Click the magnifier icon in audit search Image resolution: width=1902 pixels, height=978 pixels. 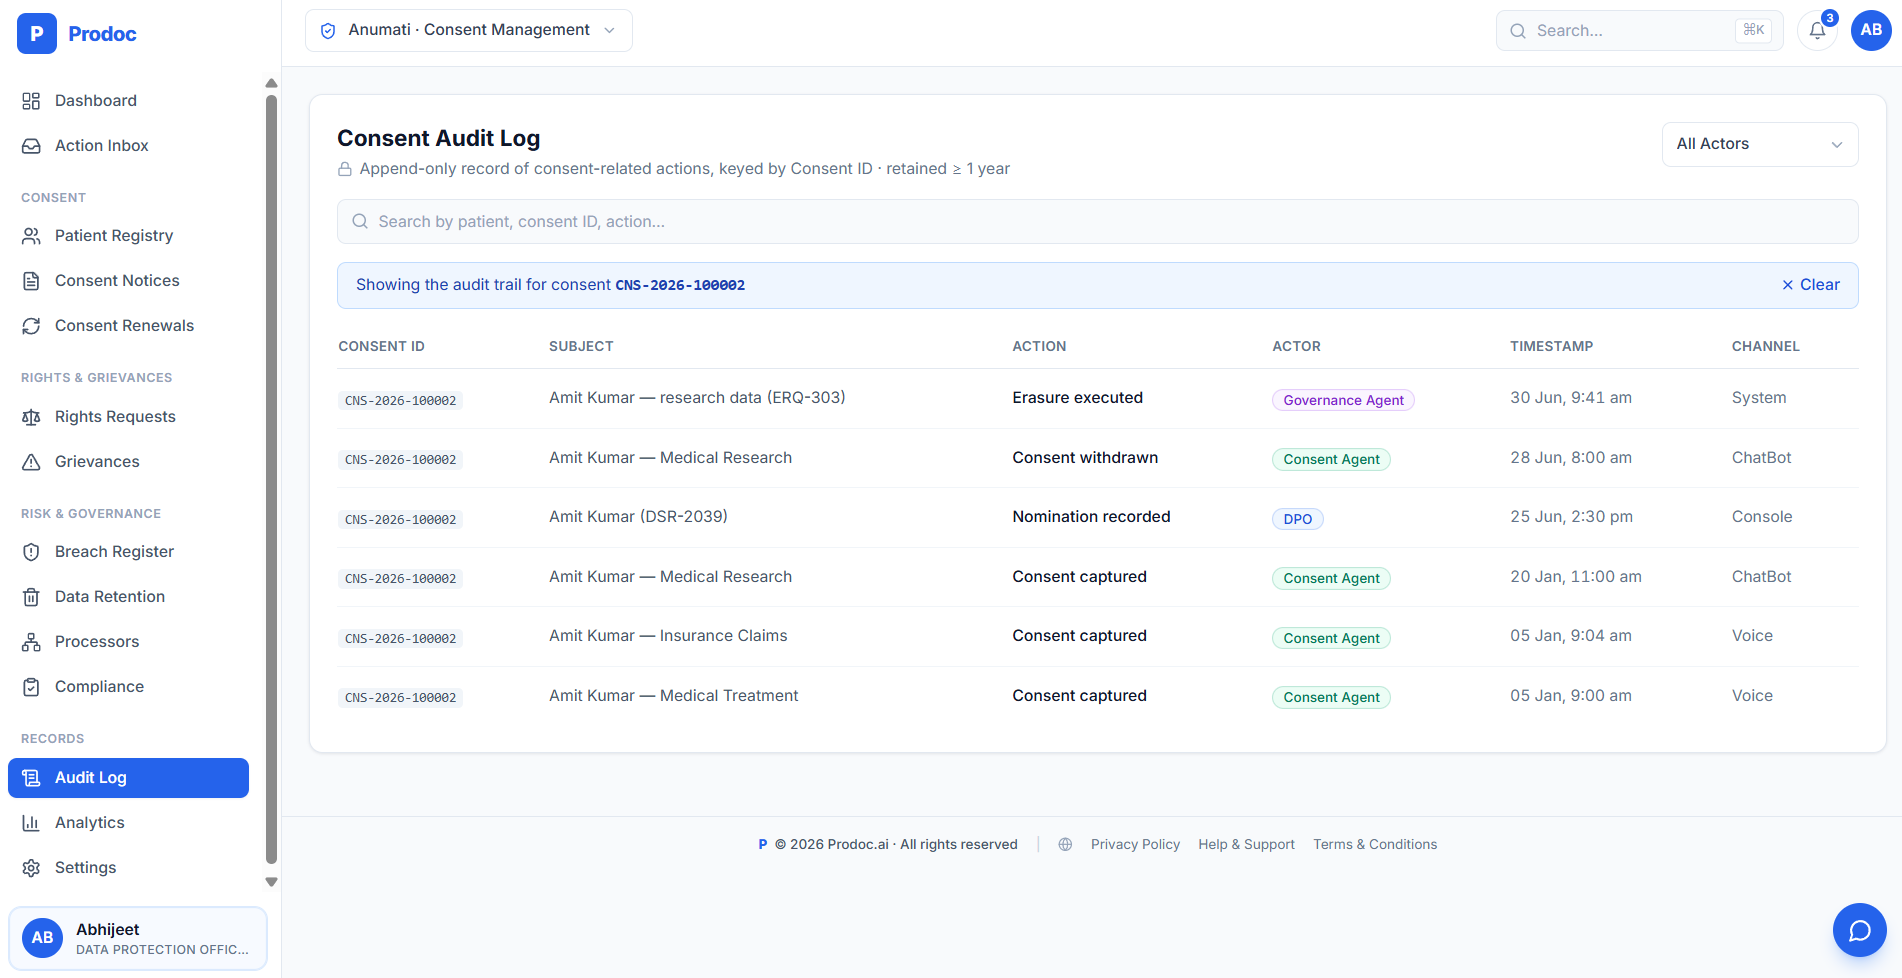tap(360, 222)
